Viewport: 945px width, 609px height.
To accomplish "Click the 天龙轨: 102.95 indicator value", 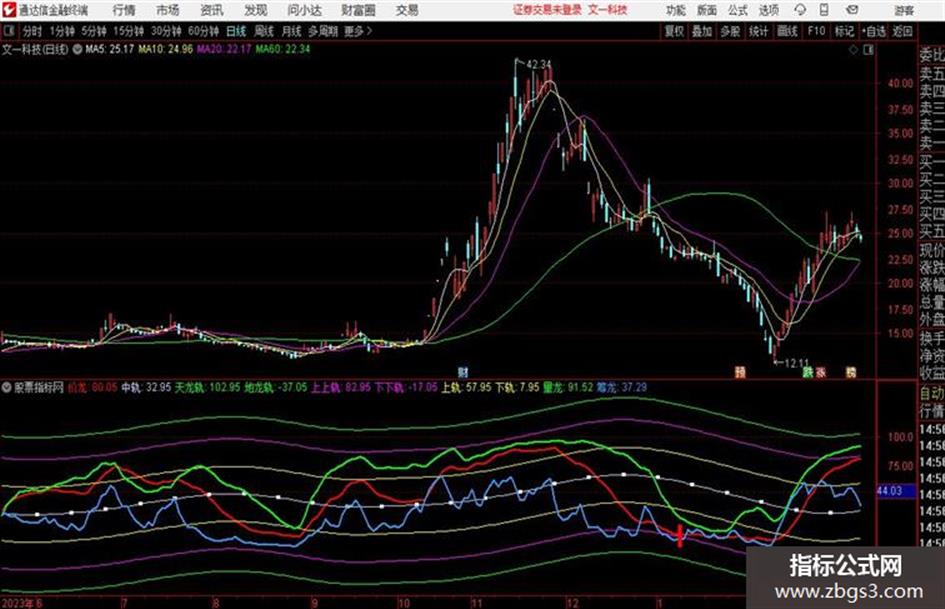I will 207,387.
